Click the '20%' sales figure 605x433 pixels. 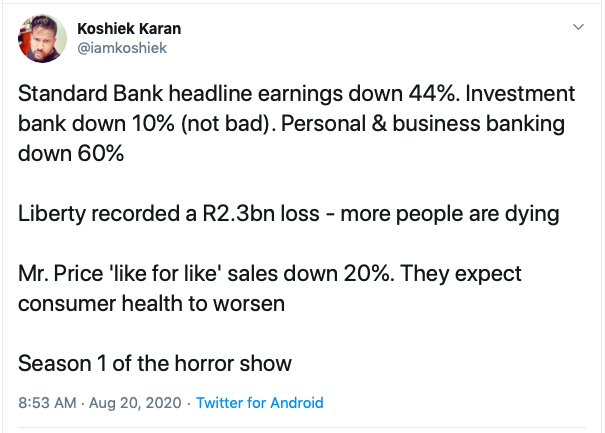pos(367,274)
